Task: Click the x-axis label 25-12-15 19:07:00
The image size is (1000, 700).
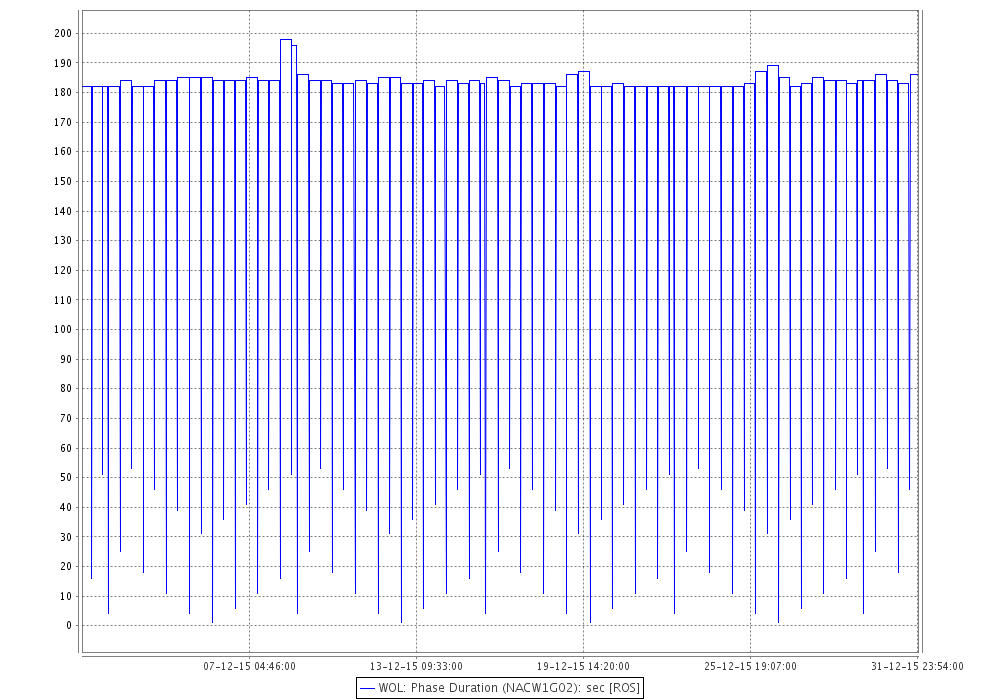Action: [750, 666]
